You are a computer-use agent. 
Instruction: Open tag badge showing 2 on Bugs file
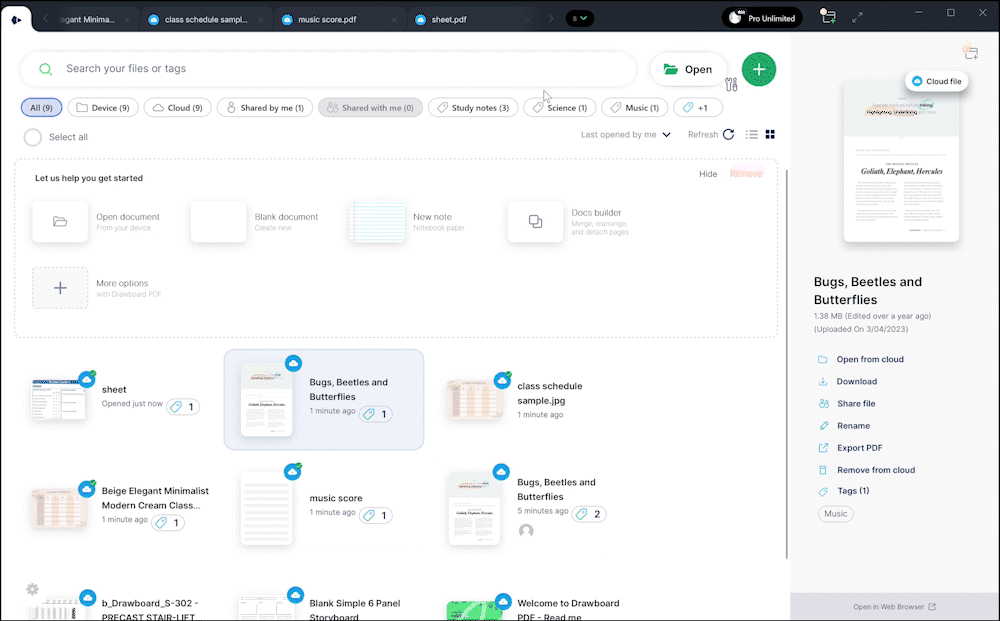(x=589, y=514)
